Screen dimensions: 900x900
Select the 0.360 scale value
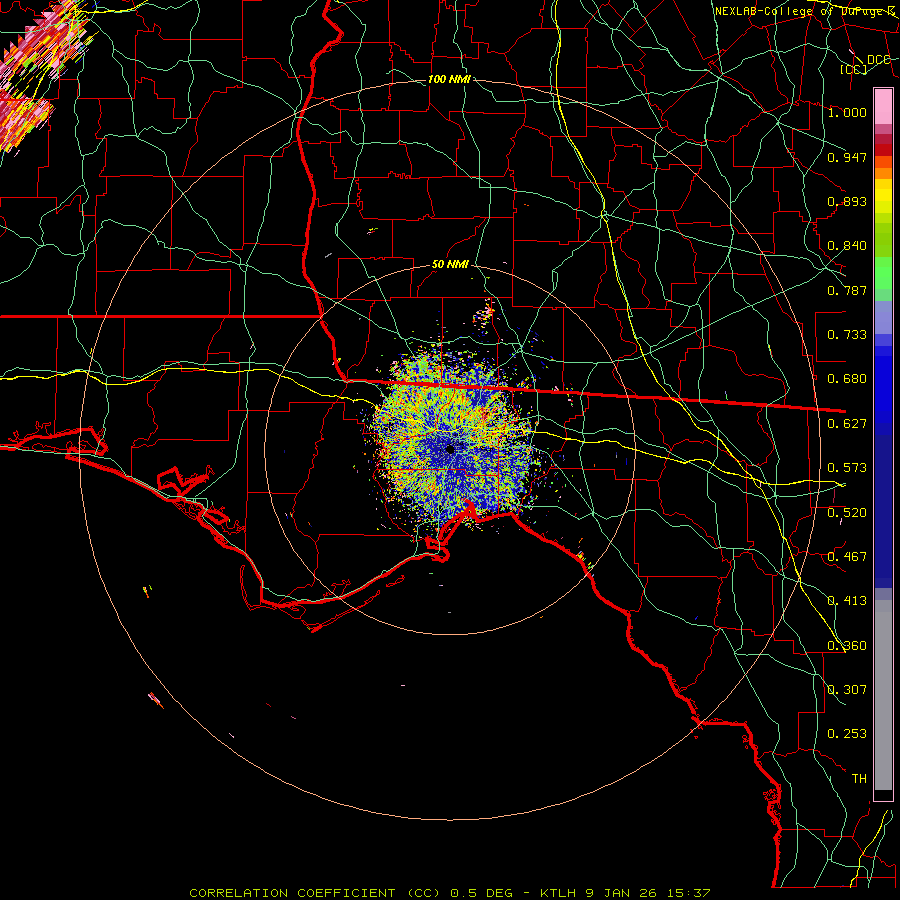point(847,646)
